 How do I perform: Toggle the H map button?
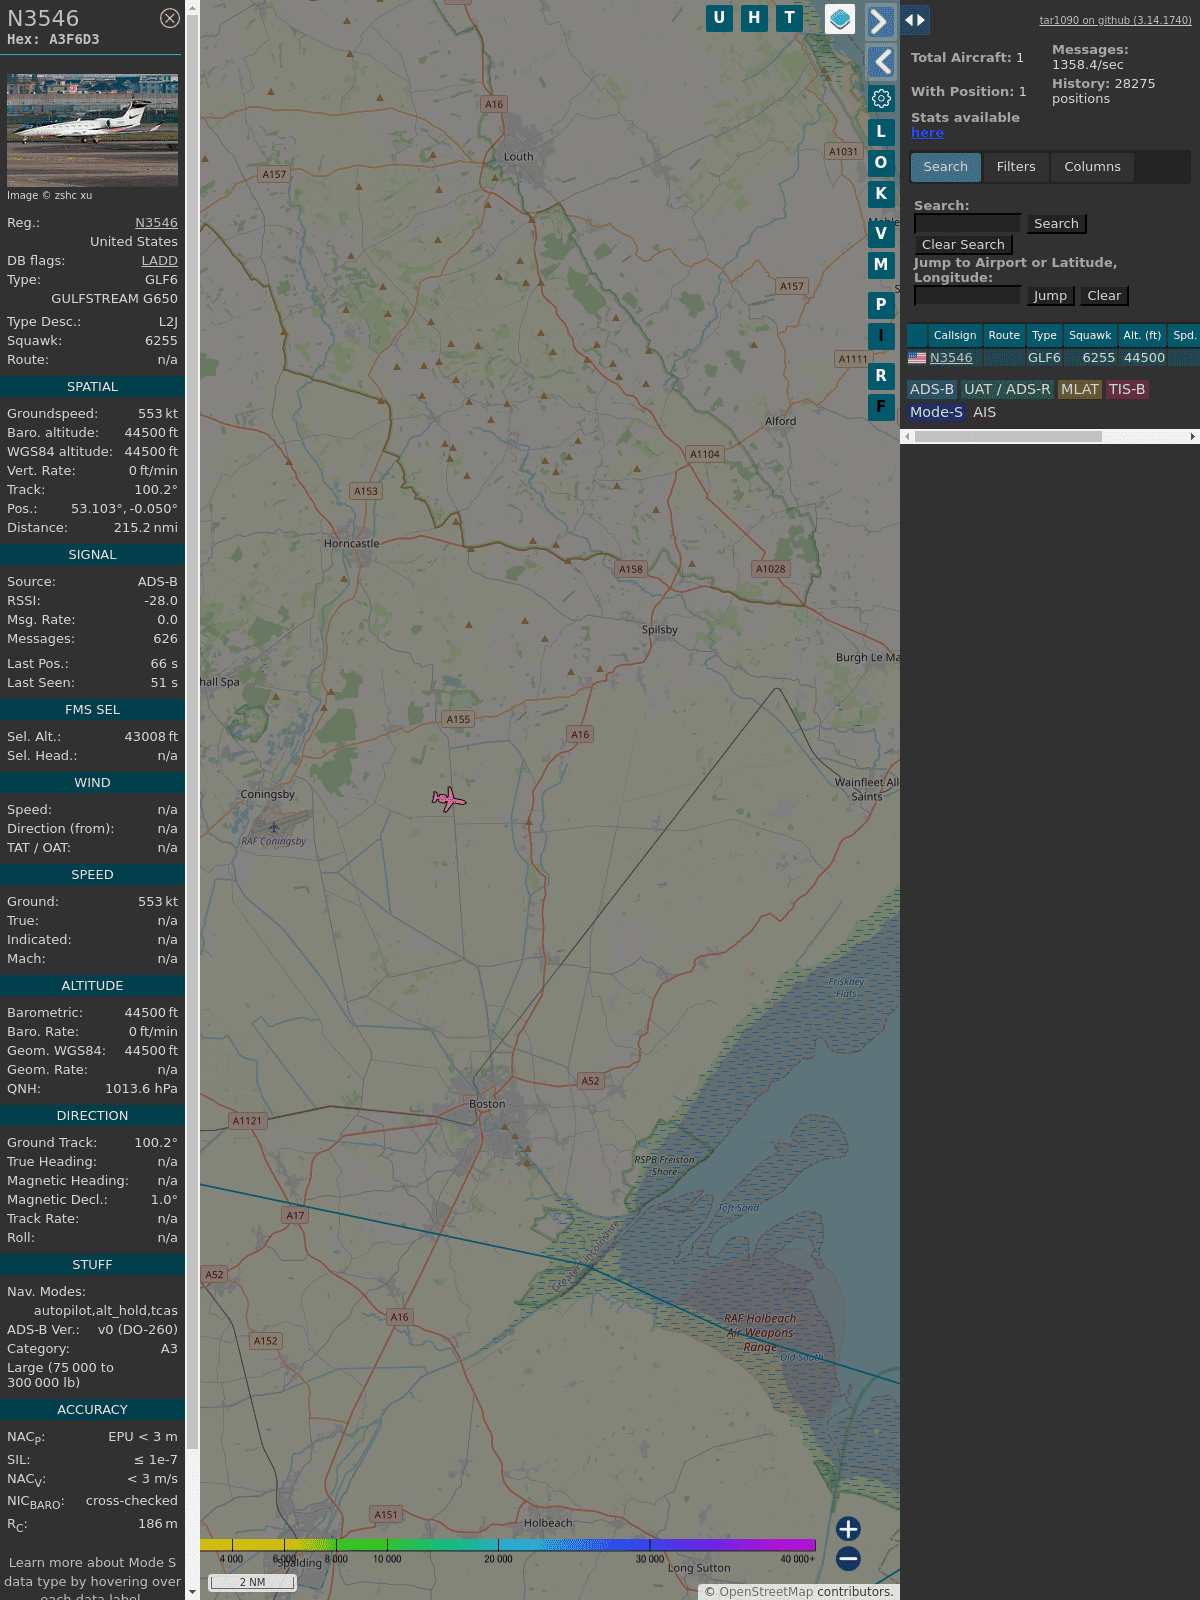point(754,18)
